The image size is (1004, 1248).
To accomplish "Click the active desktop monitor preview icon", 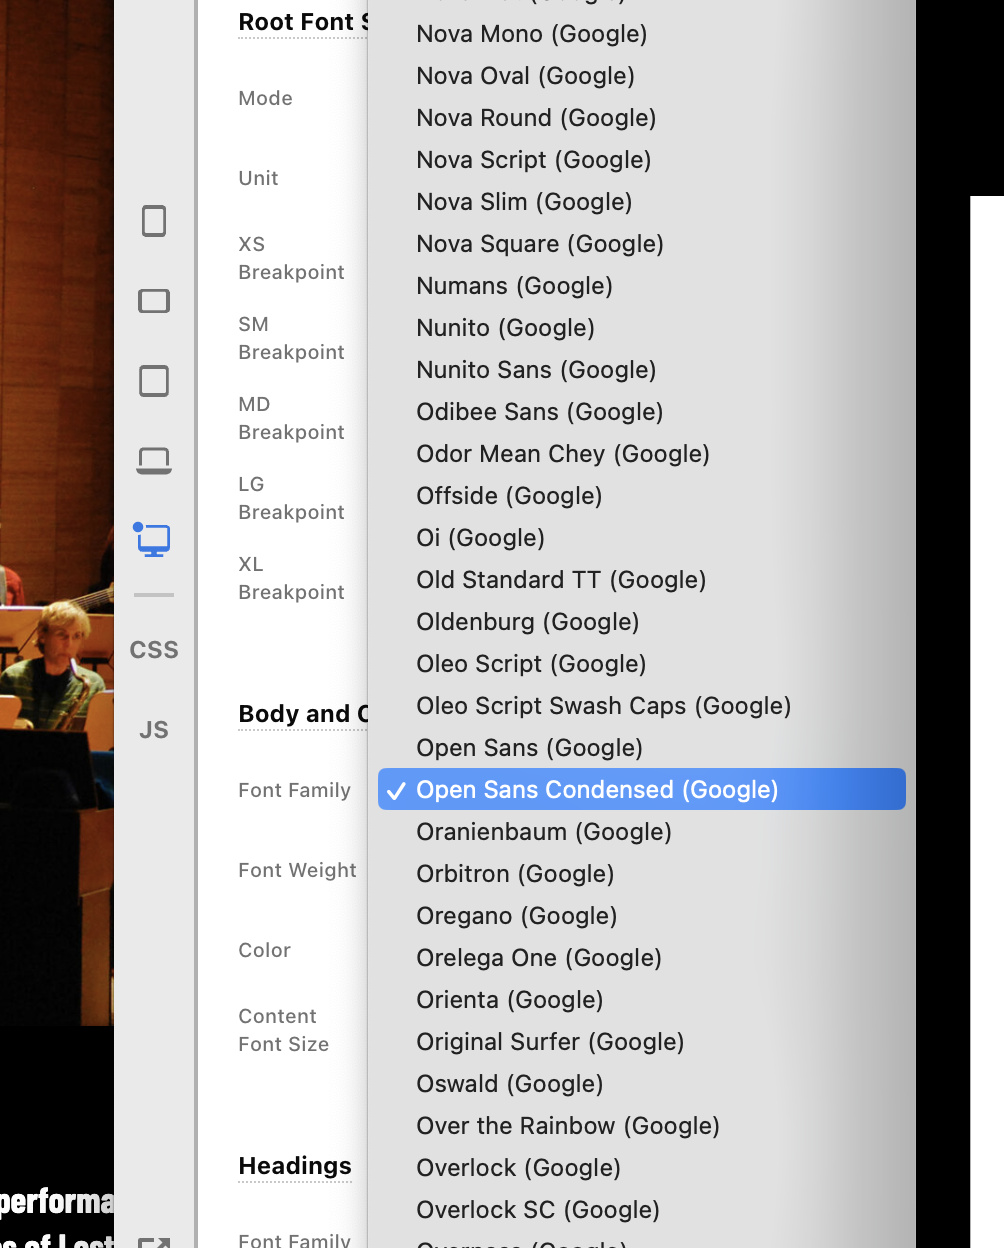I will click(153, 540).
